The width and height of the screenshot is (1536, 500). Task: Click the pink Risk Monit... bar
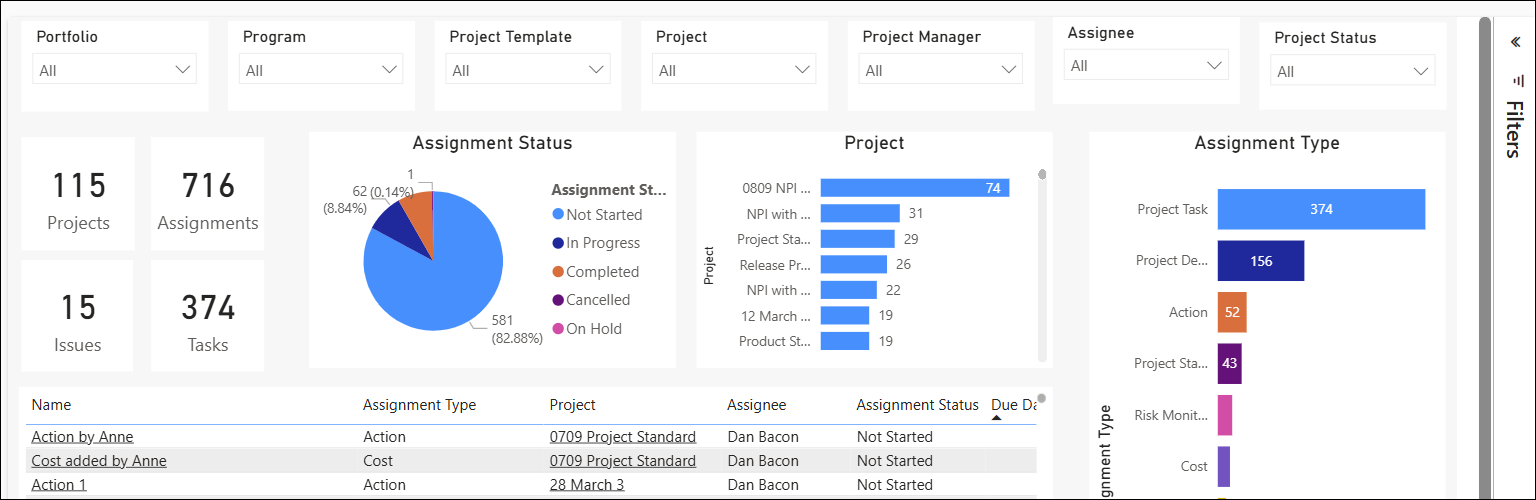pyautogui.click(x=1224, y=415)
